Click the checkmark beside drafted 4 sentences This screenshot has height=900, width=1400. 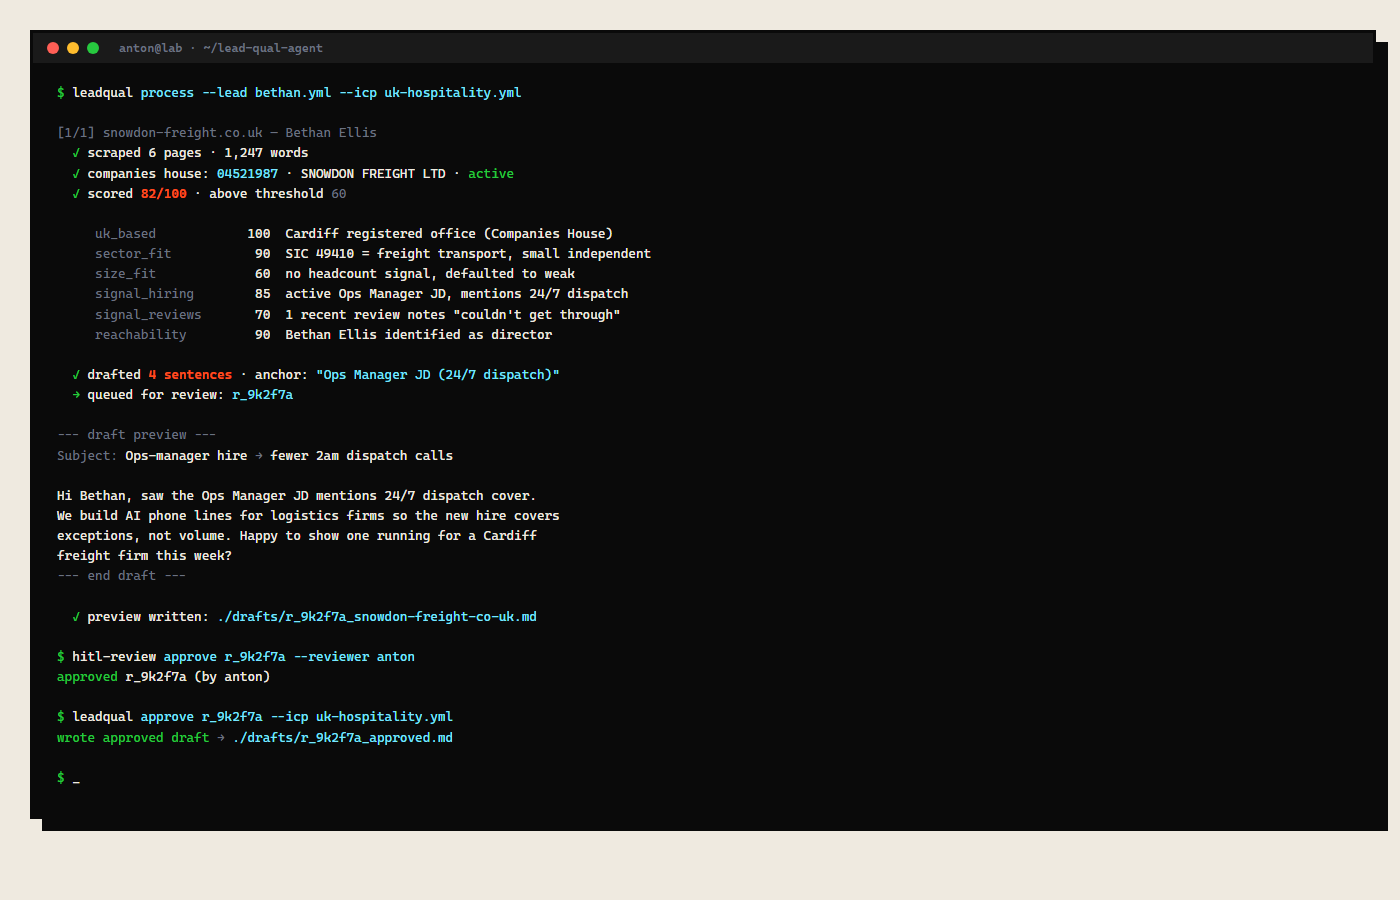[76, 375]
